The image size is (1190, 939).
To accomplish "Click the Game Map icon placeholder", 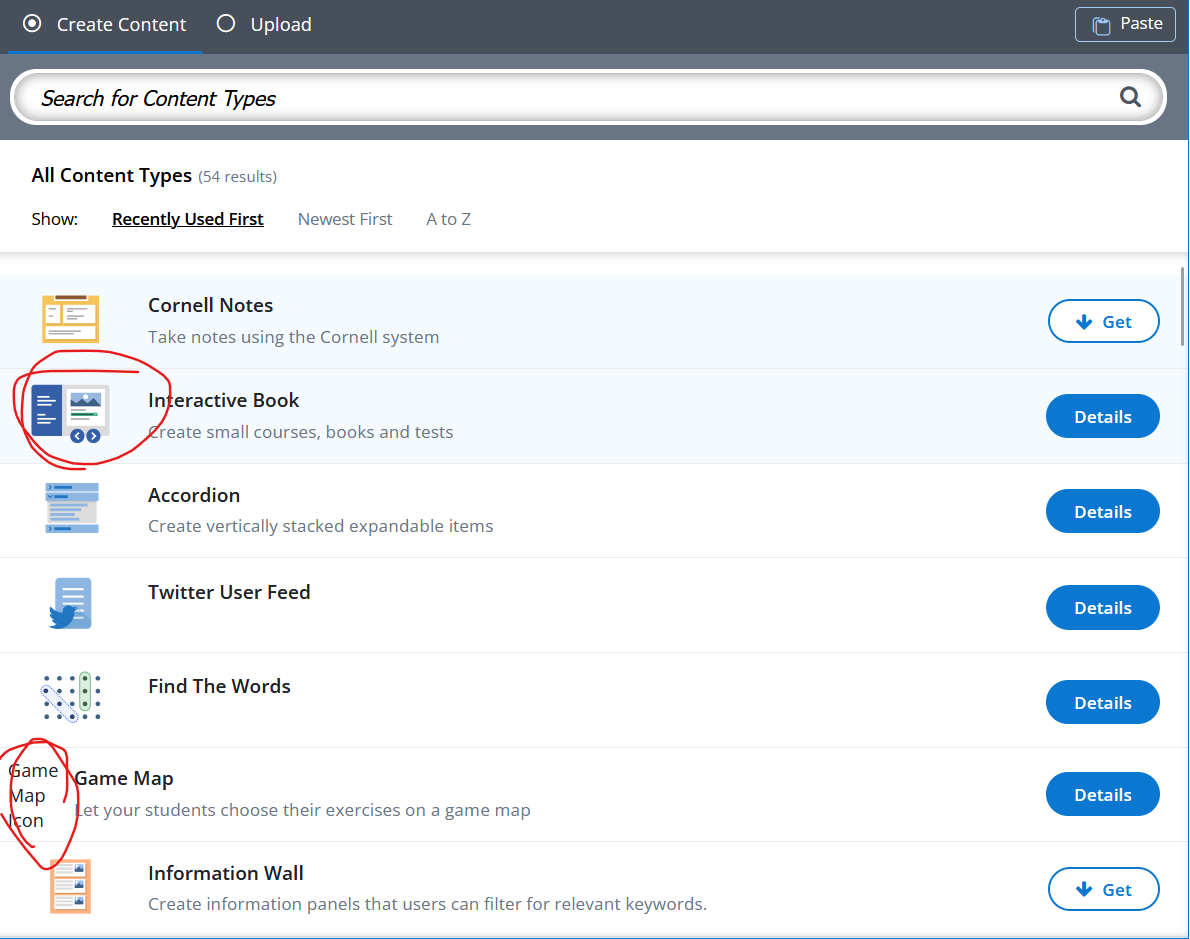I will pyautogui.click(x=33, y=796).
